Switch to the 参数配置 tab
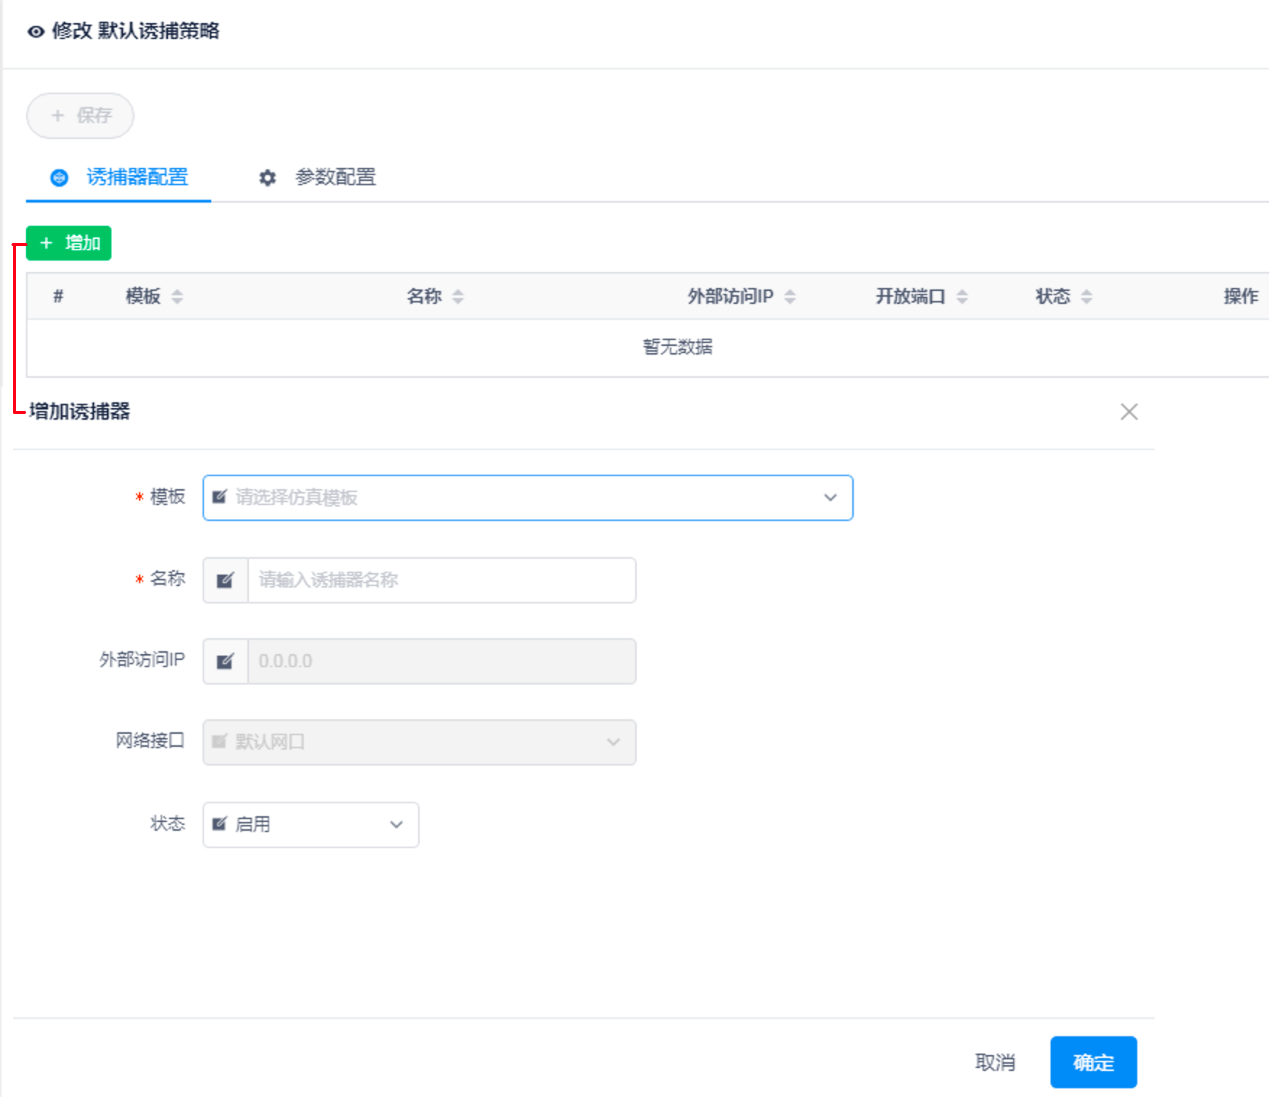Viewport: 1269px width, 1097px height. pos(334,177)
